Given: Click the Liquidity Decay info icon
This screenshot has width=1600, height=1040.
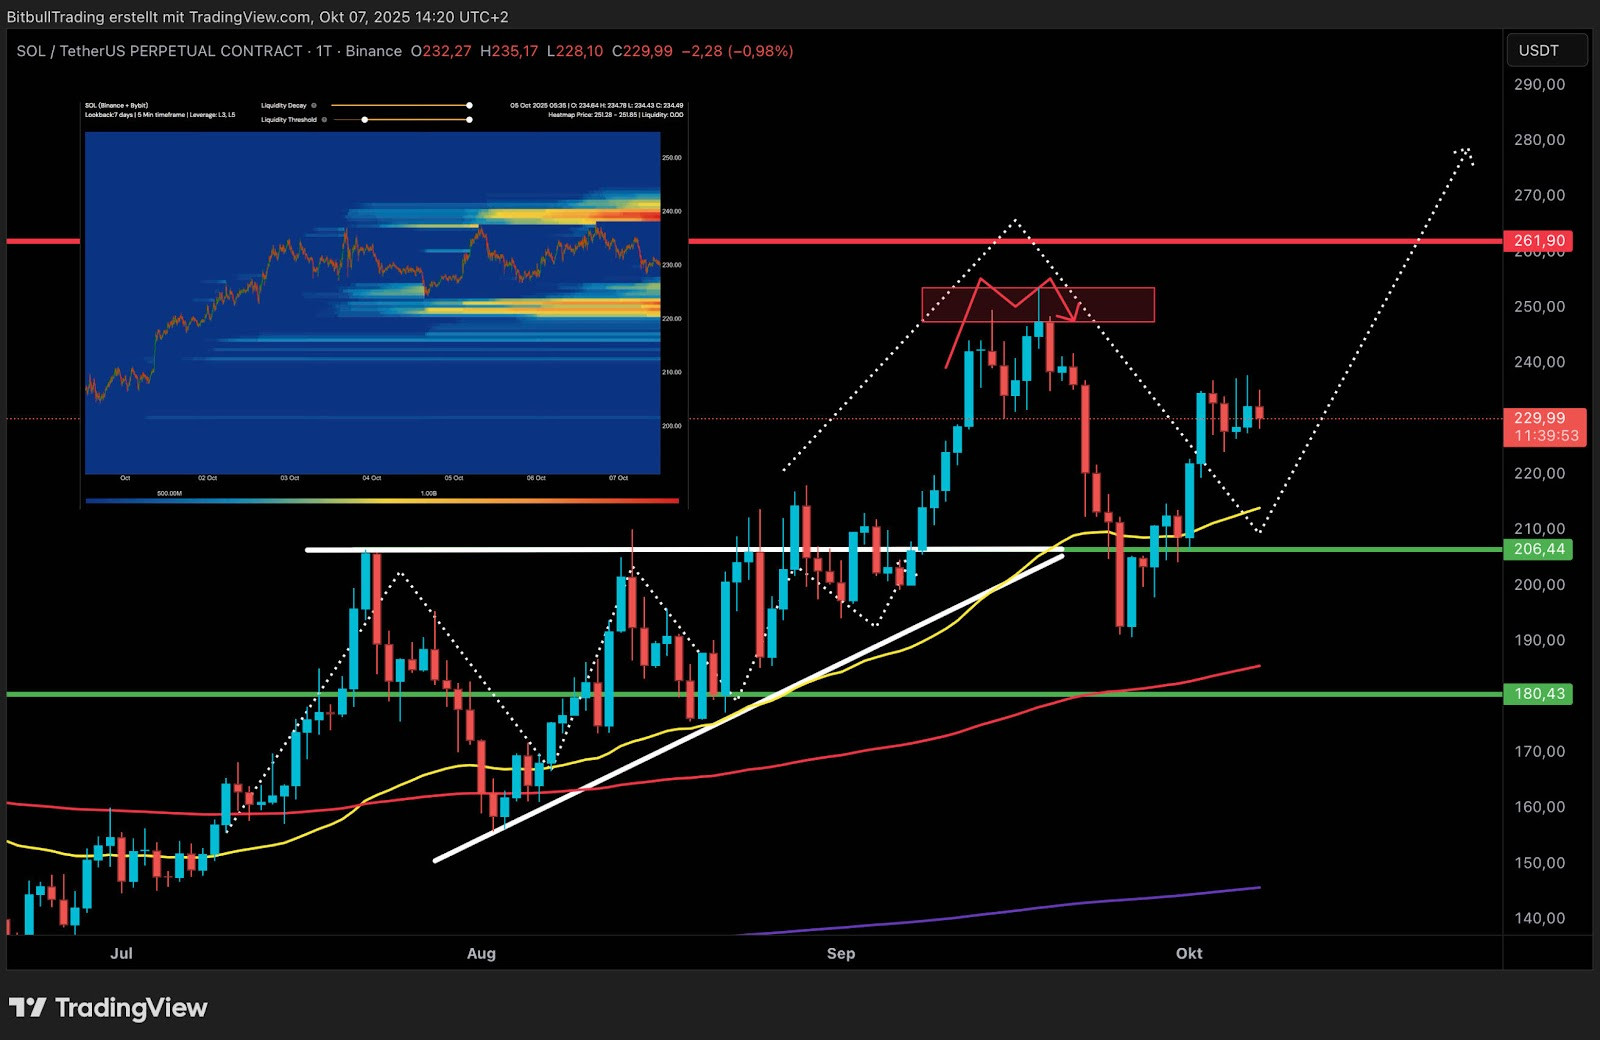Looking at the screenshot, I should (314, 105).
